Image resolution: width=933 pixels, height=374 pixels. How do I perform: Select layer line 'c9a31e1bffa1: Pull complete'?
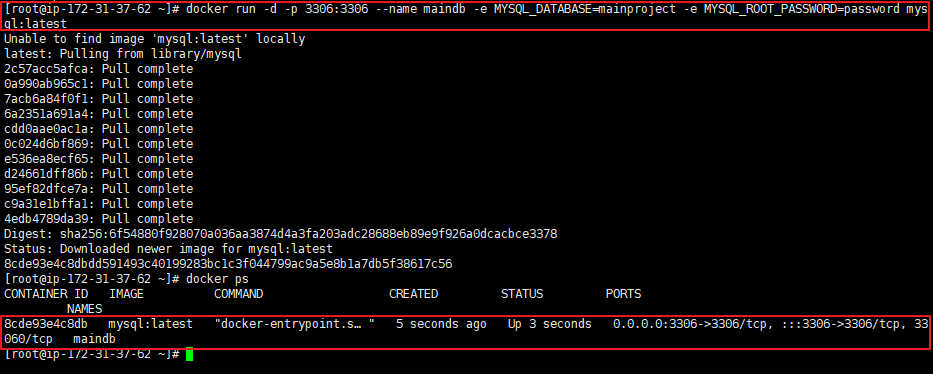[98, 204]
